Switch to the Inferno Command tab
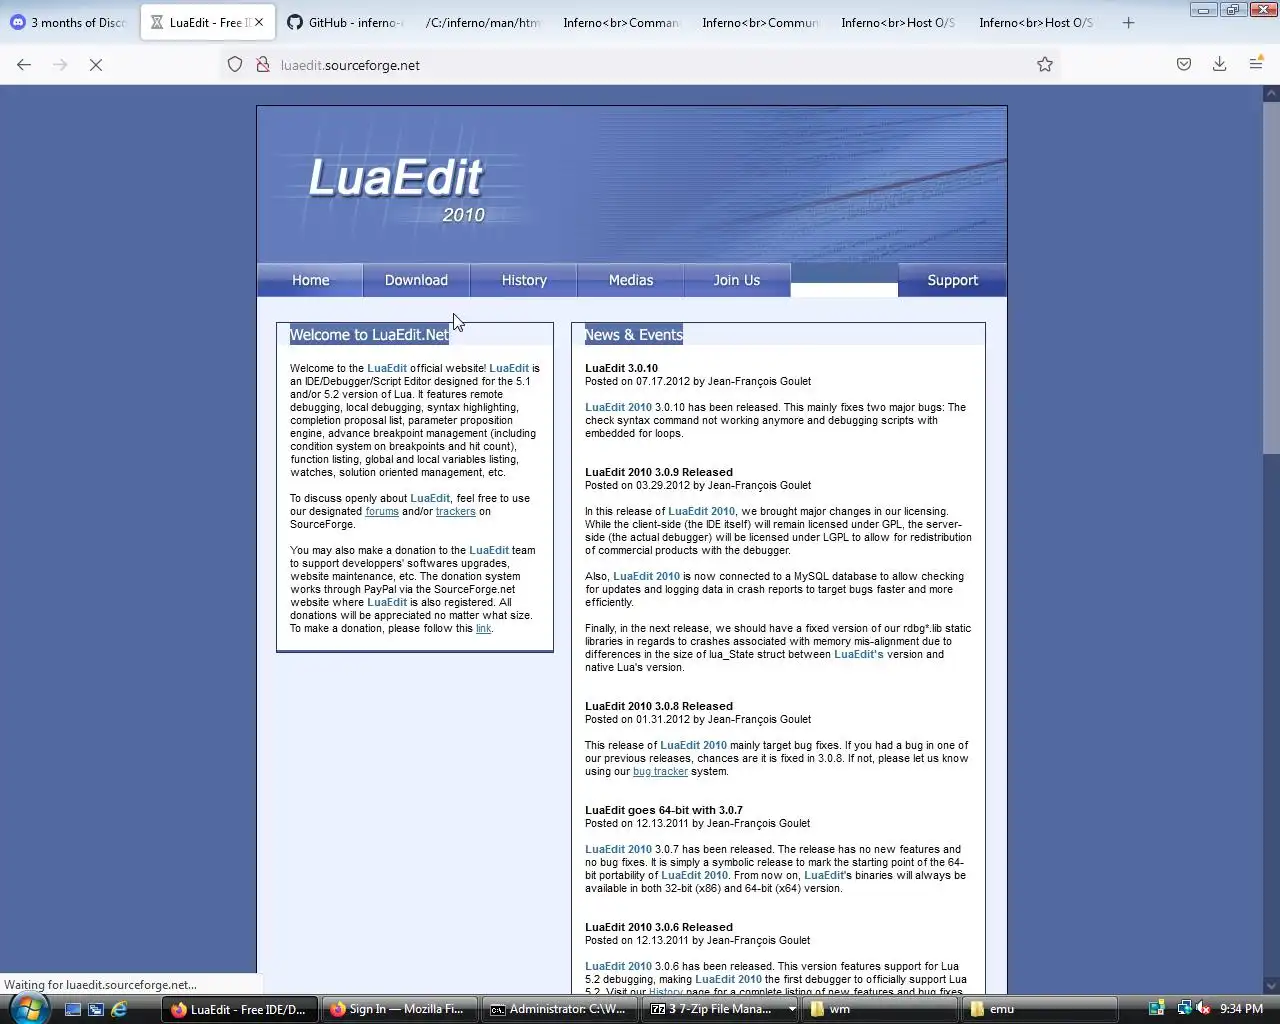The width and height of the screenshot is (1280, 1024). (621, 23)
